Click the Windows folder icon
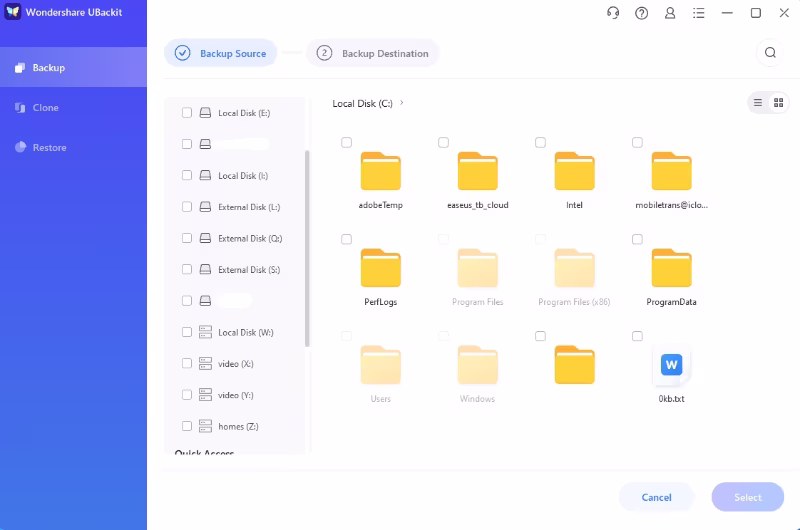The height and width of the screenshot is (530, 800). [x=478, y=365]
